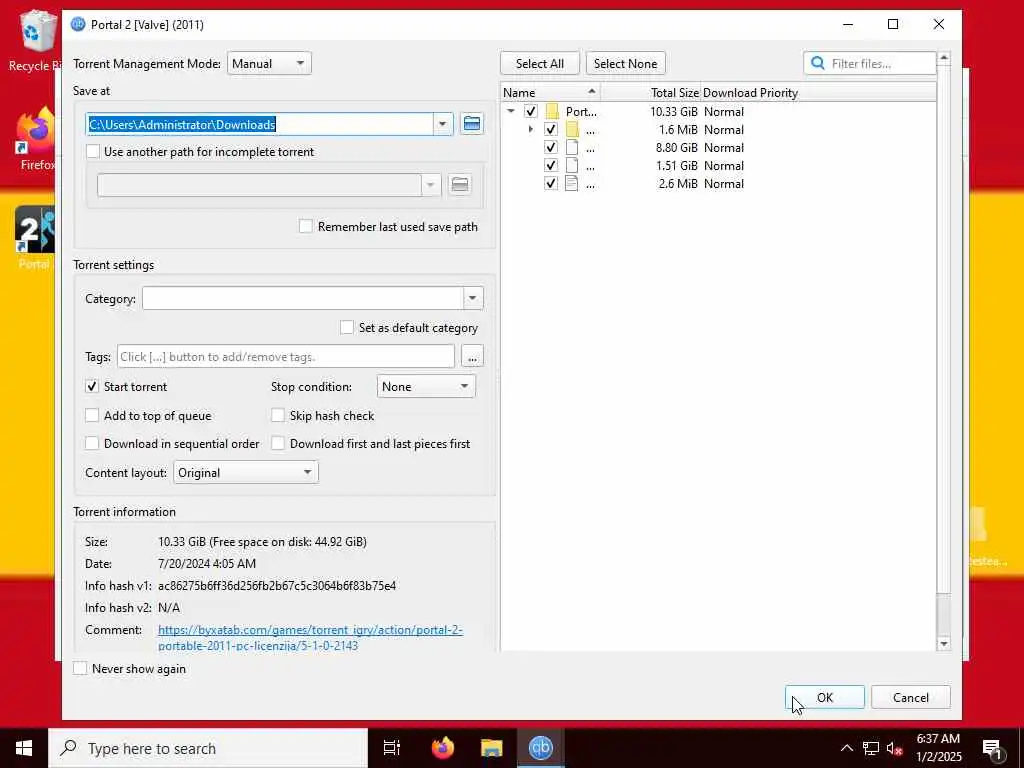Click the down arrow of right scrollbar
Image resolution: width=1024 pixels, height=768 pixels.
click(944, 643)
